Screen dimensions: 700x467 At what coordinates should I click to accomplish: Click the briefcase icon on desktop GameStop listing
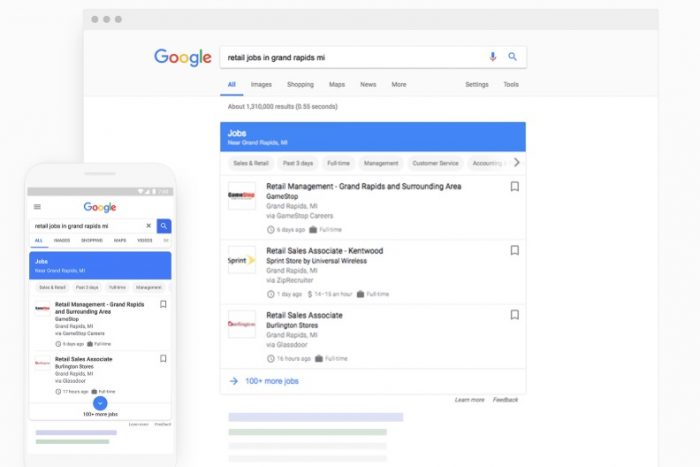(x=312, y=229)
